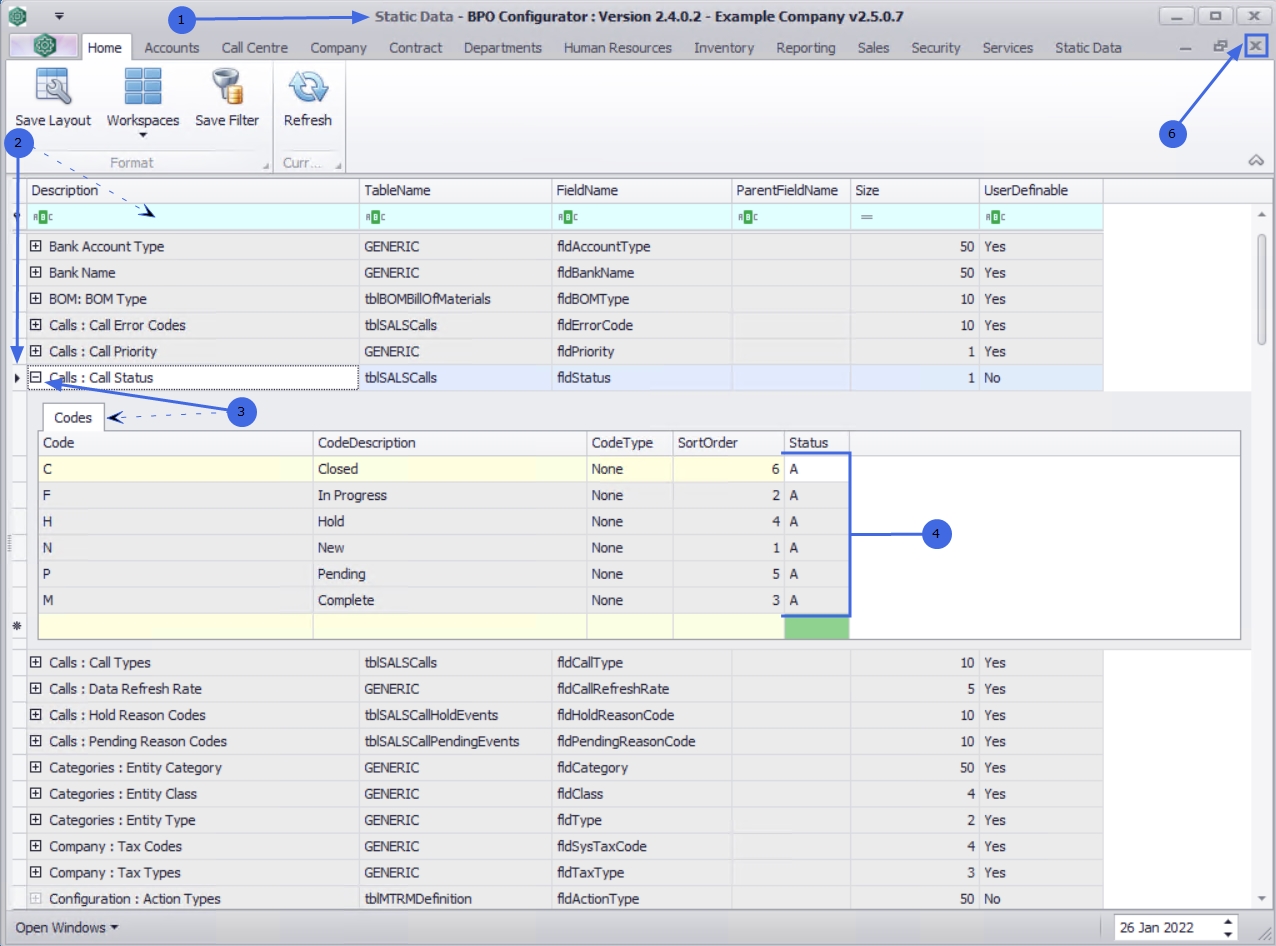The height and width of the screenshot is (946, 1276).
Task: Click the green Status cell in new row
Action: point(816,627)
